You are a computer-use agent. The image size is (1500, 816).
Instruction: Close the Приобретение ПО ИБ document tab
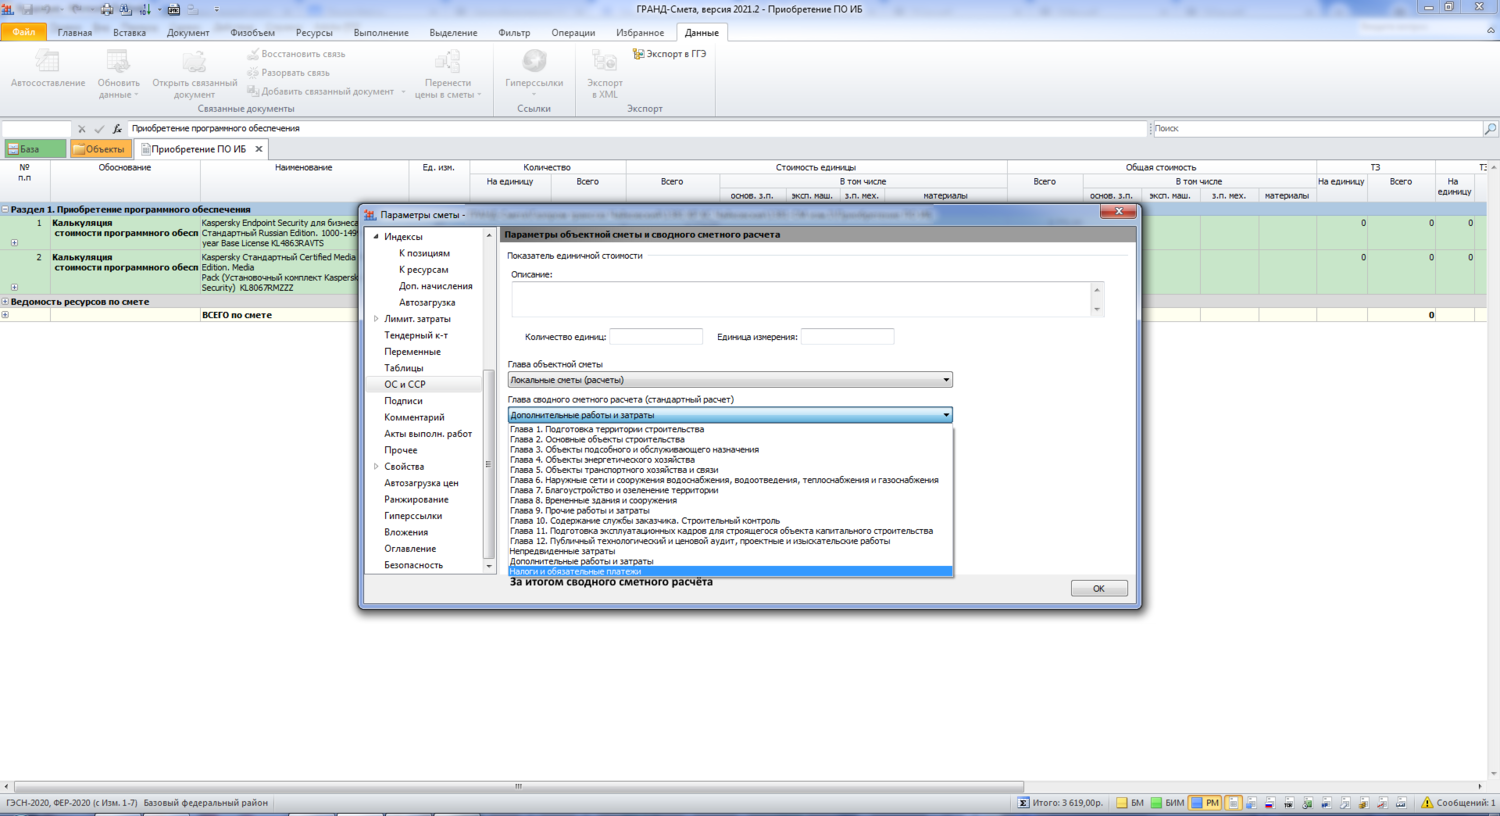click(x=259, y=149)
